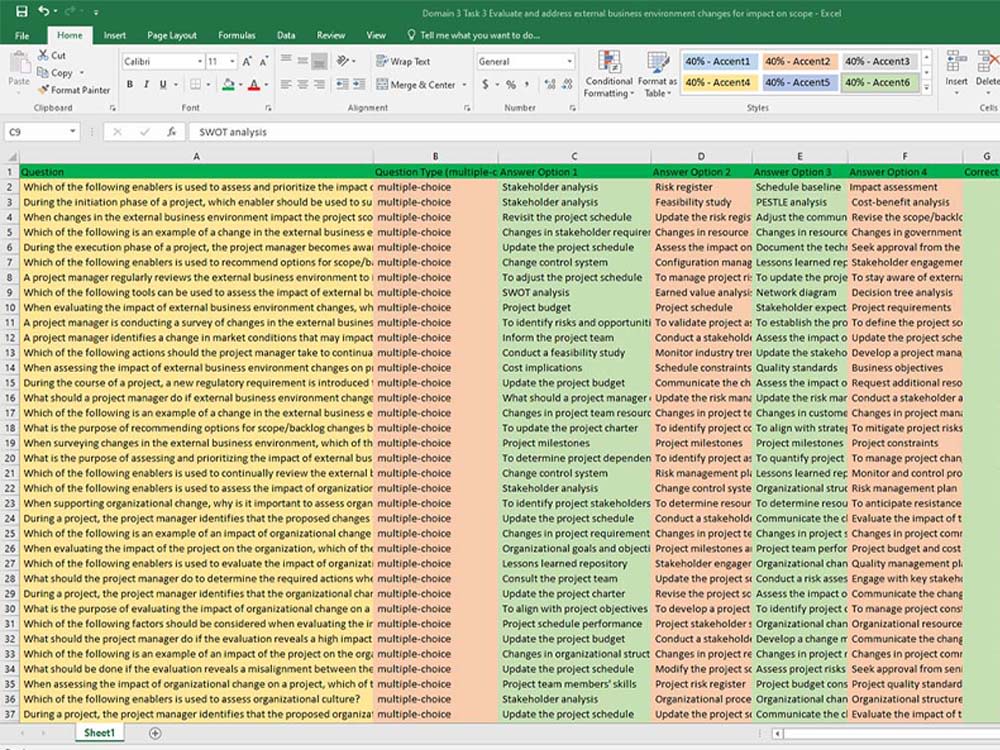Toggle Align Left
This screenshot has height=750, width=1000.
(286, 84)
